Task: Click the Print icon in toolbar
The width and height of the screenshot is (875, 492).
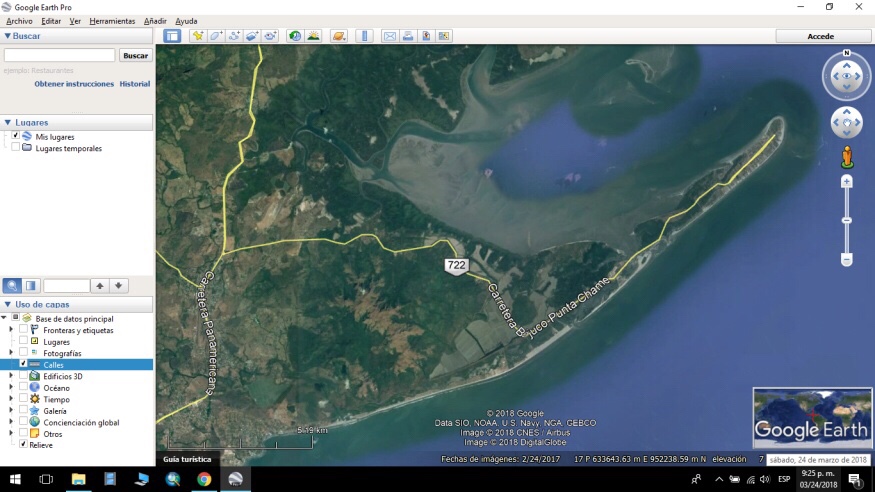Action: tap(408, 36)
